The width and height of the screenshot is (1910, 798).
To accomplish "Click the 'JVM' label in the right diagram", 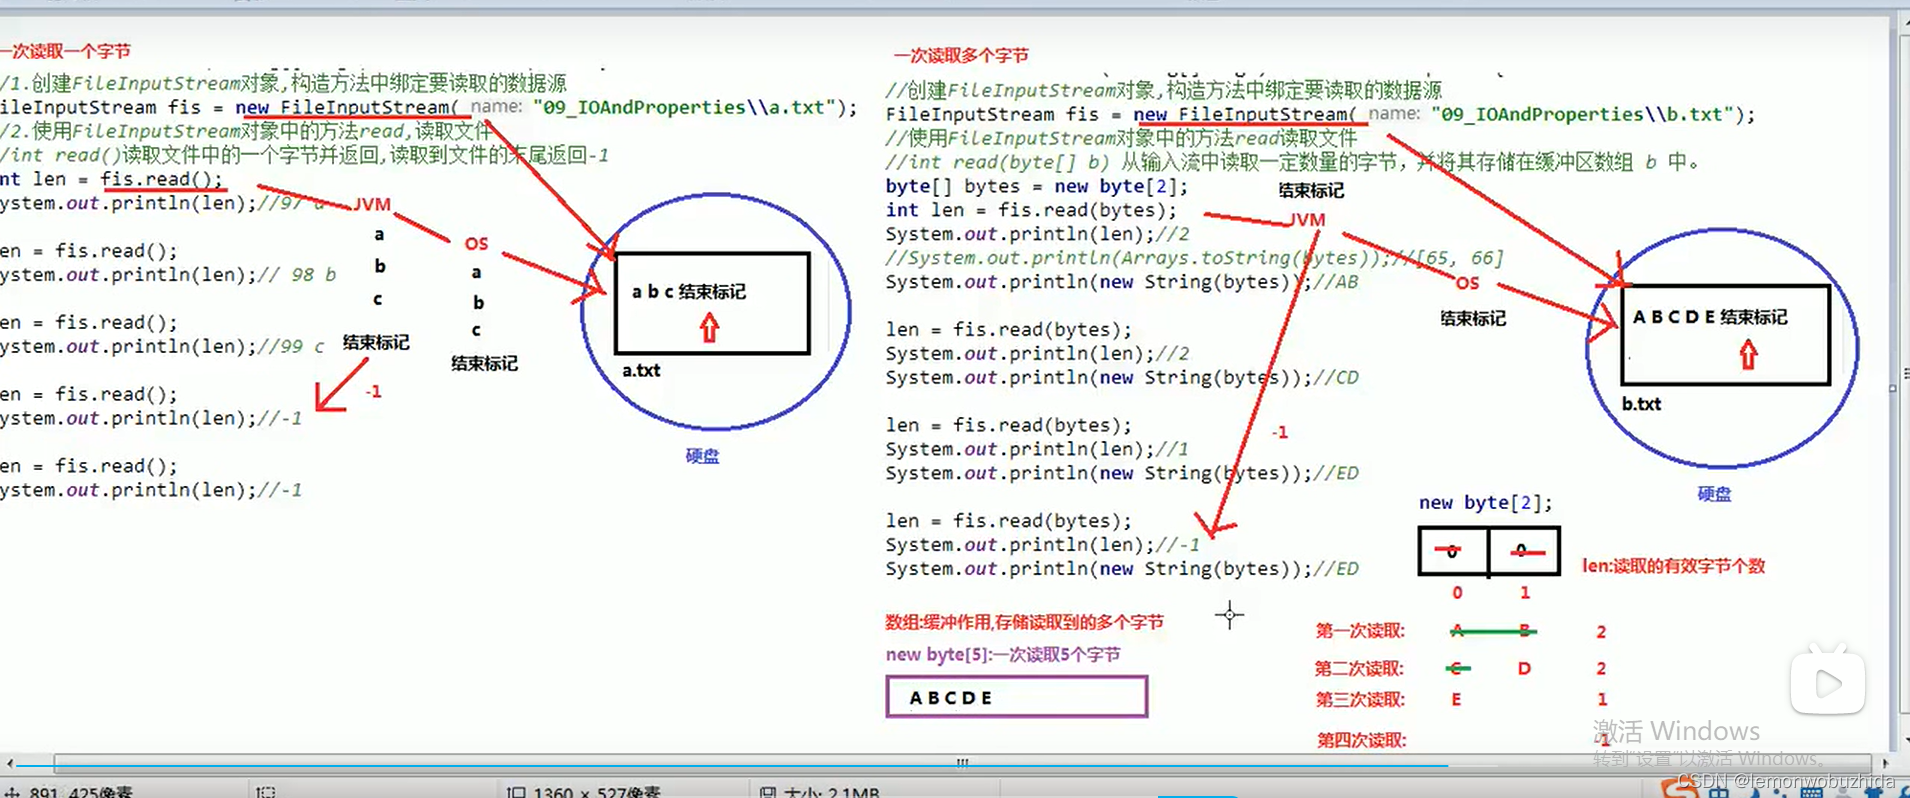I will point(1306,219).
